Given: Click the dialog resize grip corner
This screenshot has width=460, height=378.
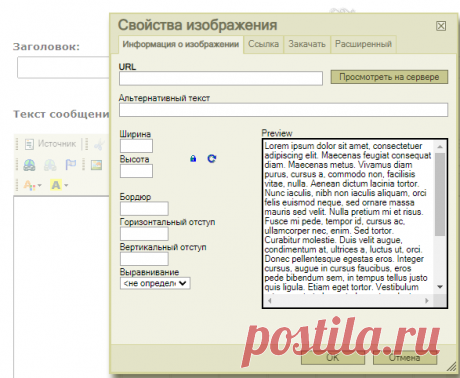Looking at the screenshot, I should click(452, 367).
